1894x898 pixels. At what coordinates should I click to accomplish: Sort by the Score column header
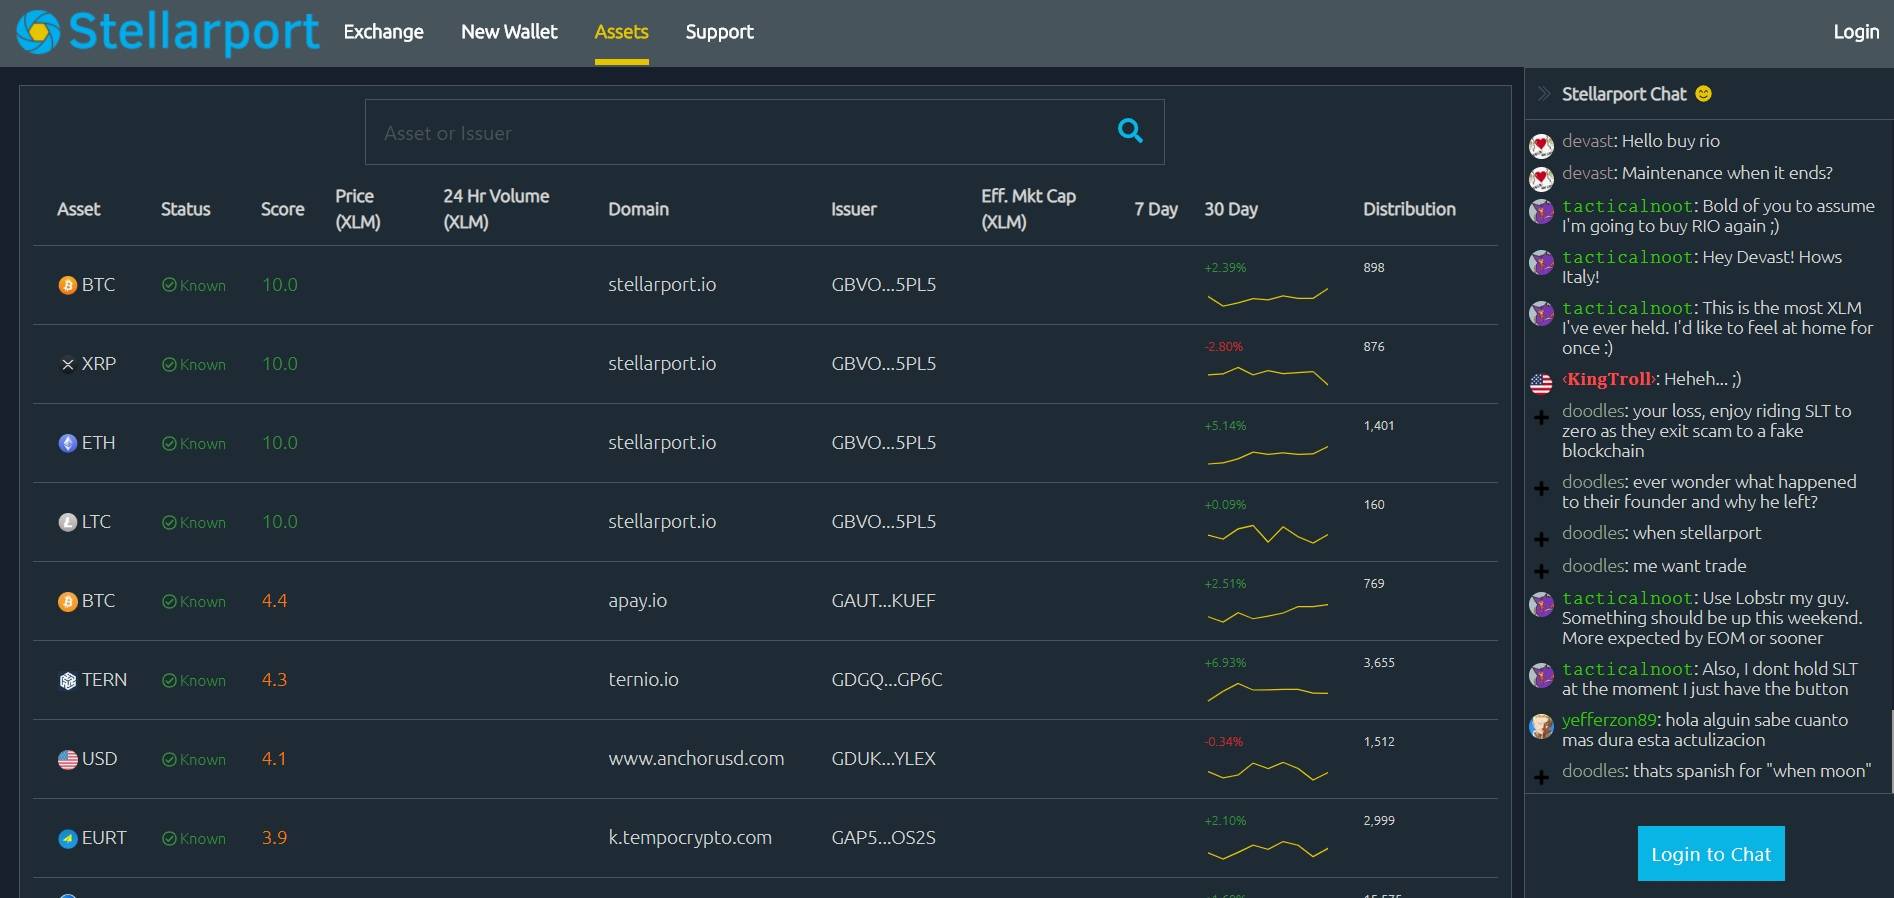coord(283,209)
